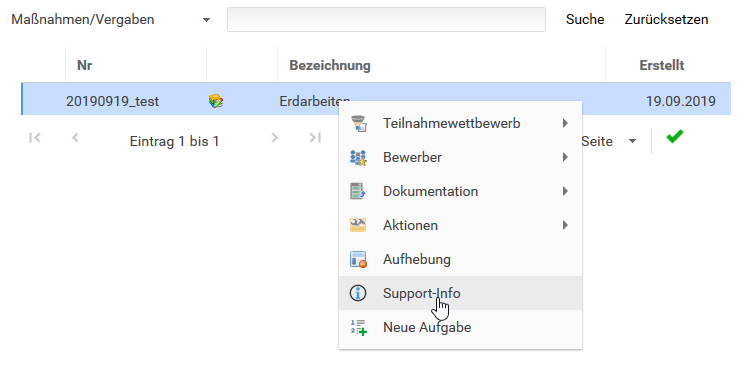Go to the first page of entries
The image size is (745, 365).
pyautogui.click(x=35, y=138)
